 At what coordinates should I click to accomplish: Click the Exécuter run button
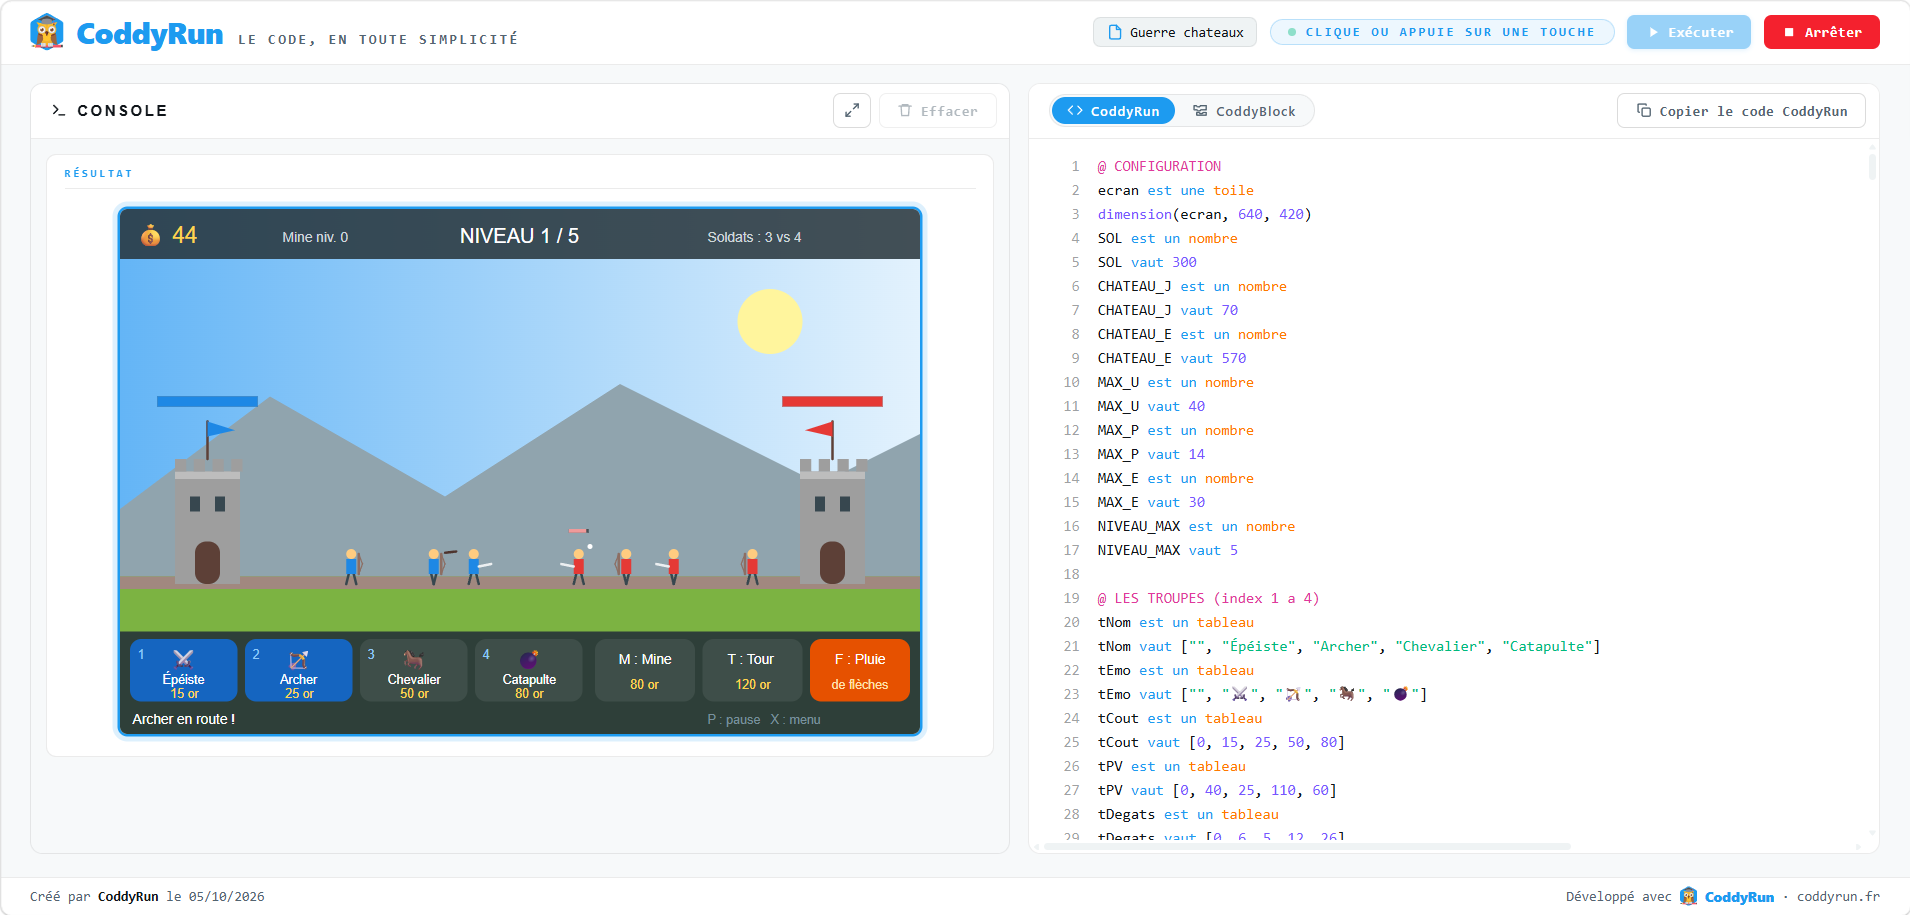pyautogui.click(x=1689, y=32)
